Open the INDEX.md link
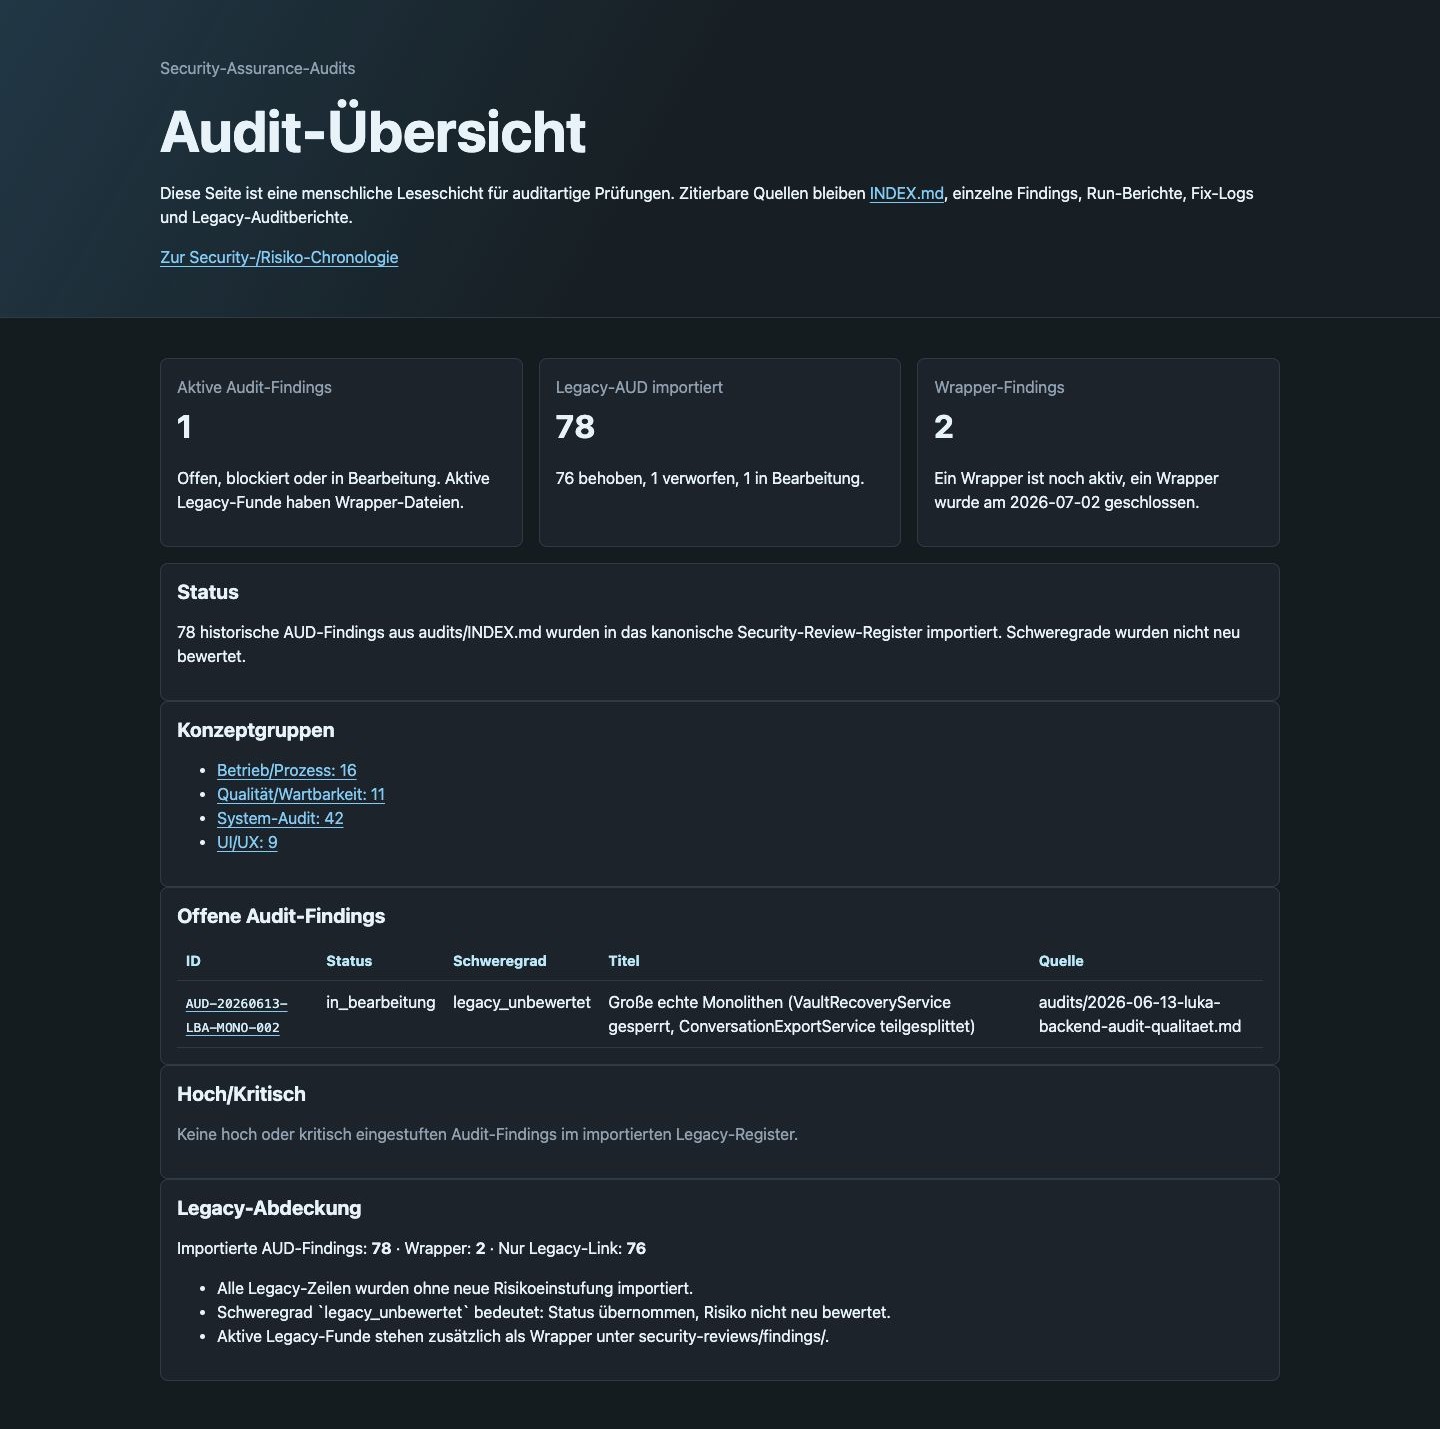 (906, 193)
